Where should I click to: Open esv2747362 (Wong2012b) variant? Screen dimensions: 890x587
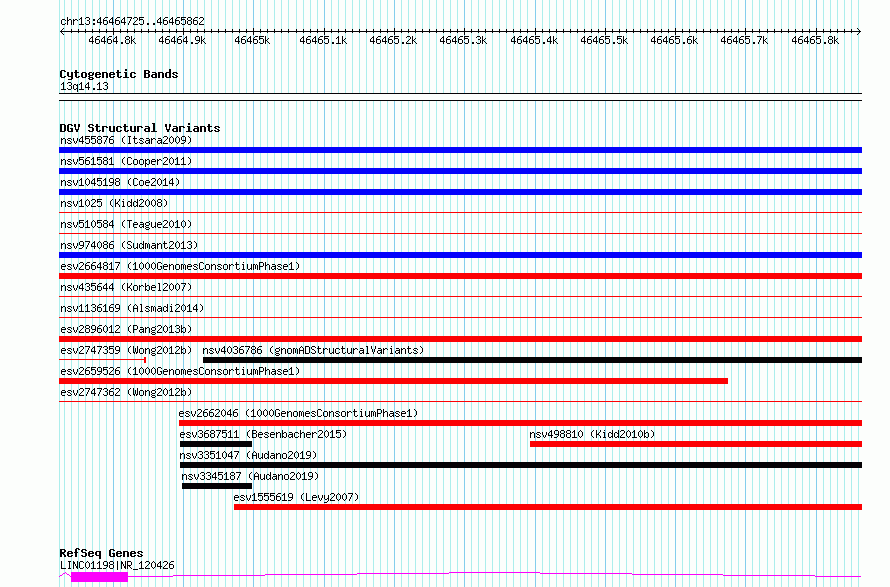126,392
